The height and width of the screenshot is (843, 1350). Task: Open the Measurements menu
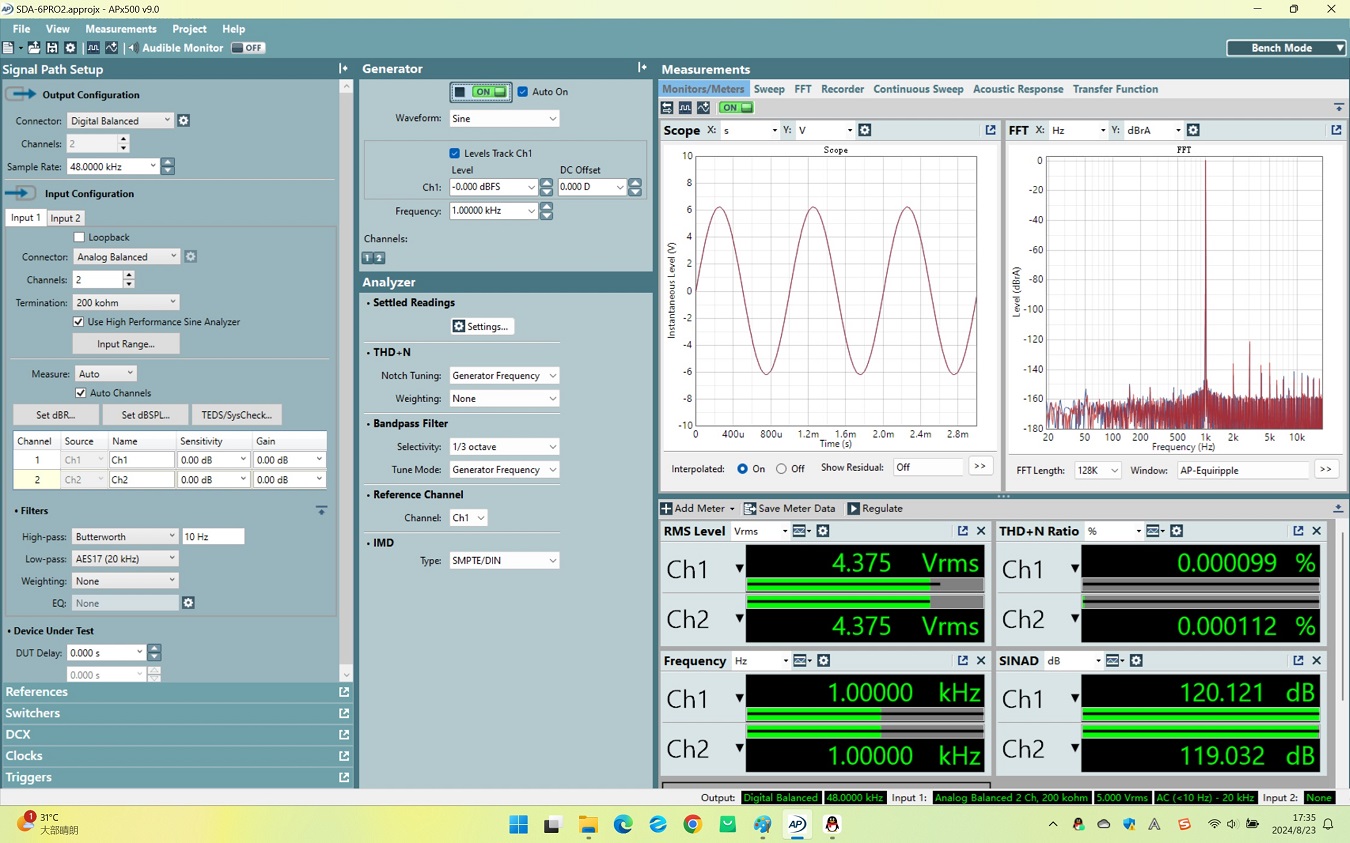[x=120, y=29]
